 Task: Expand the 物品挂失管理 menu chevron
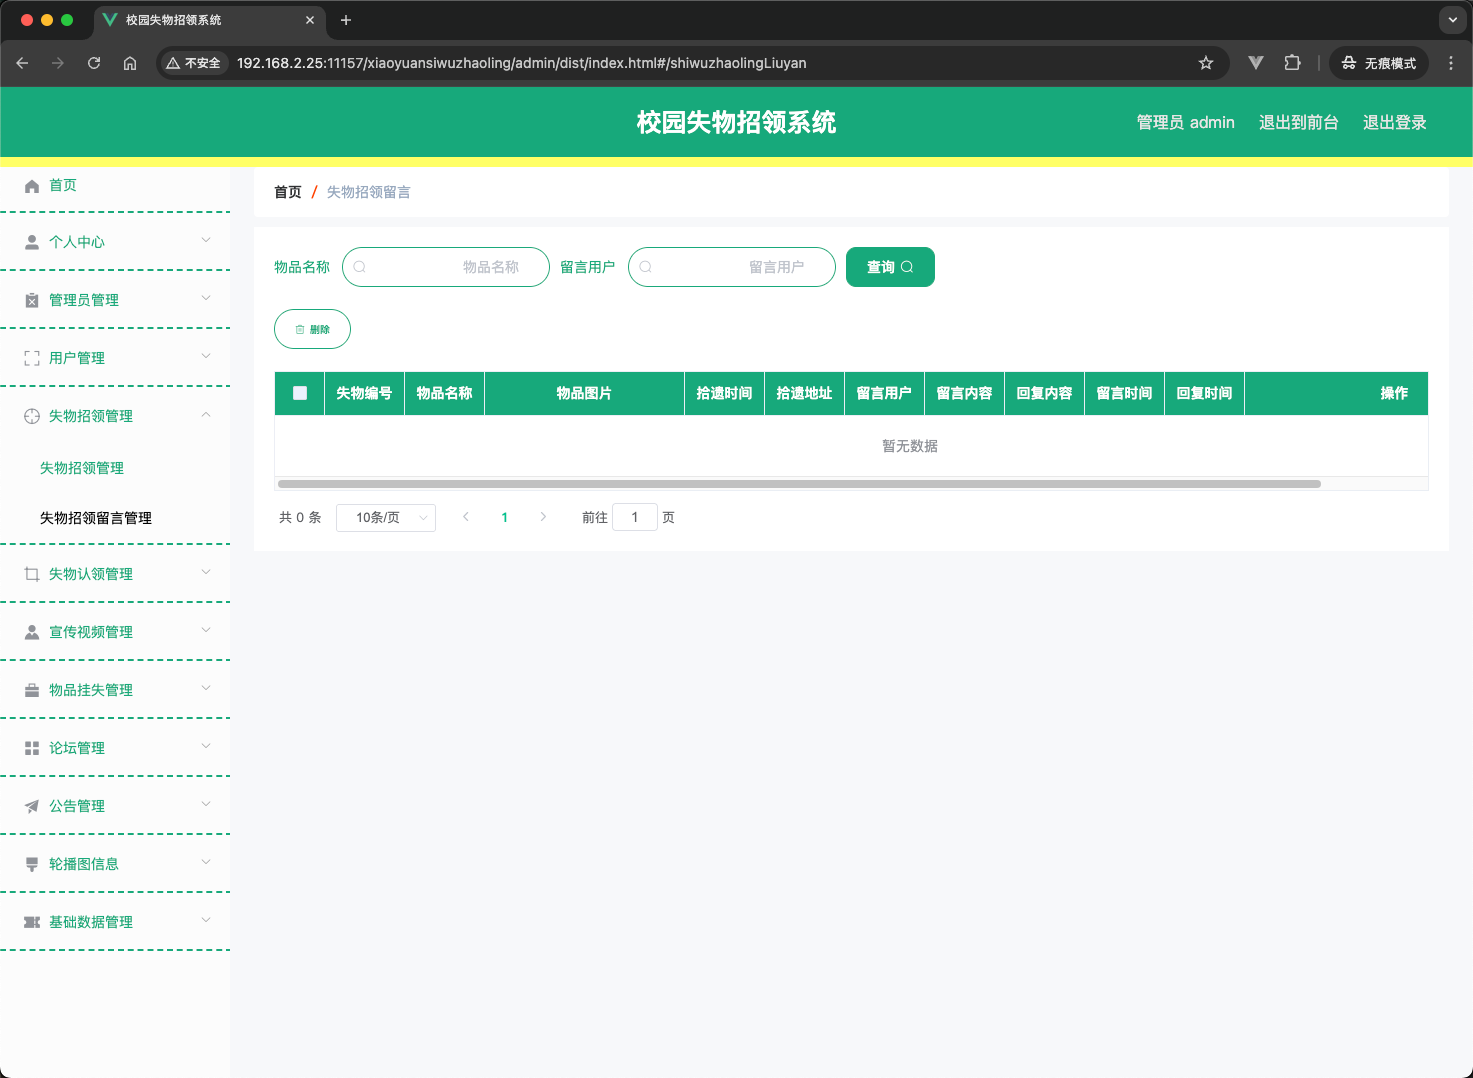tap(206, 688)
